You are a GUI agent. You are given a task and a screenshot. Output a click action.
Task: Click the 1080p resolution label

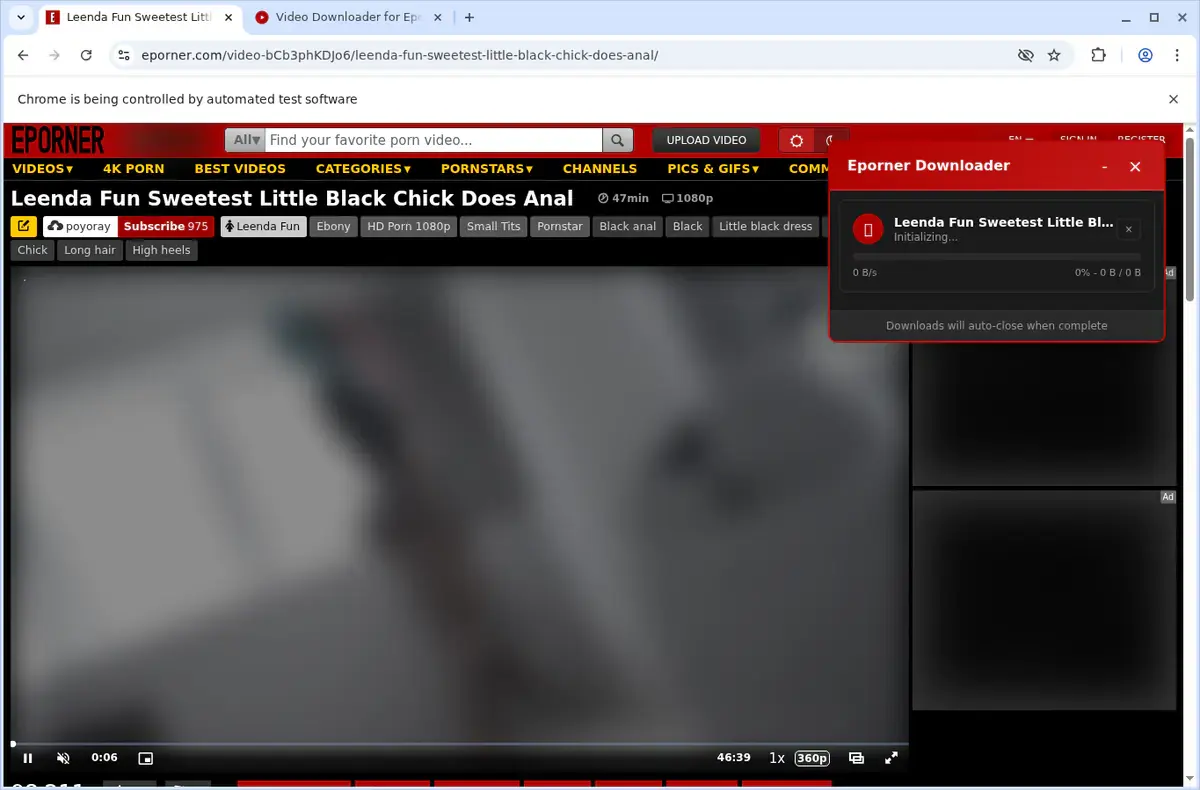coord(688,199)
